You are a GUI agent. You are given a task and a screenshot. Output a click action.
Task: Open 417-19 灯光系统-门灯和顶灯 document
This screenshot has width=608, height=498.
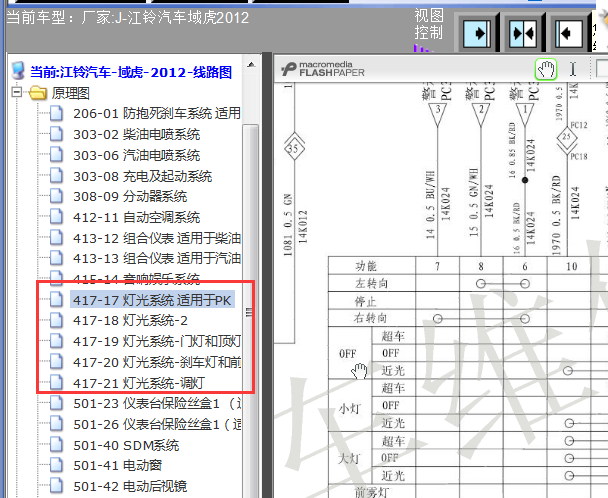coord(156,341)
